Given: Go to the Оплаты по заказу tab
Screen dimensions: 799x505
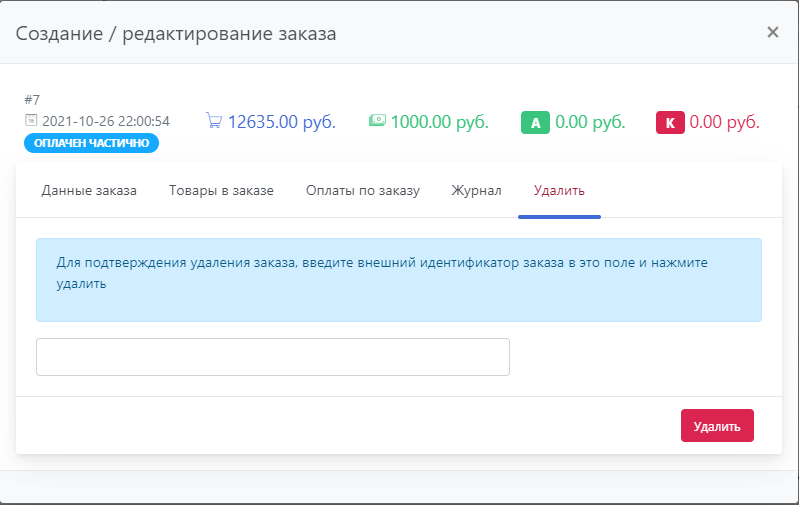Looking at the screenshot, I should point(362,190).
